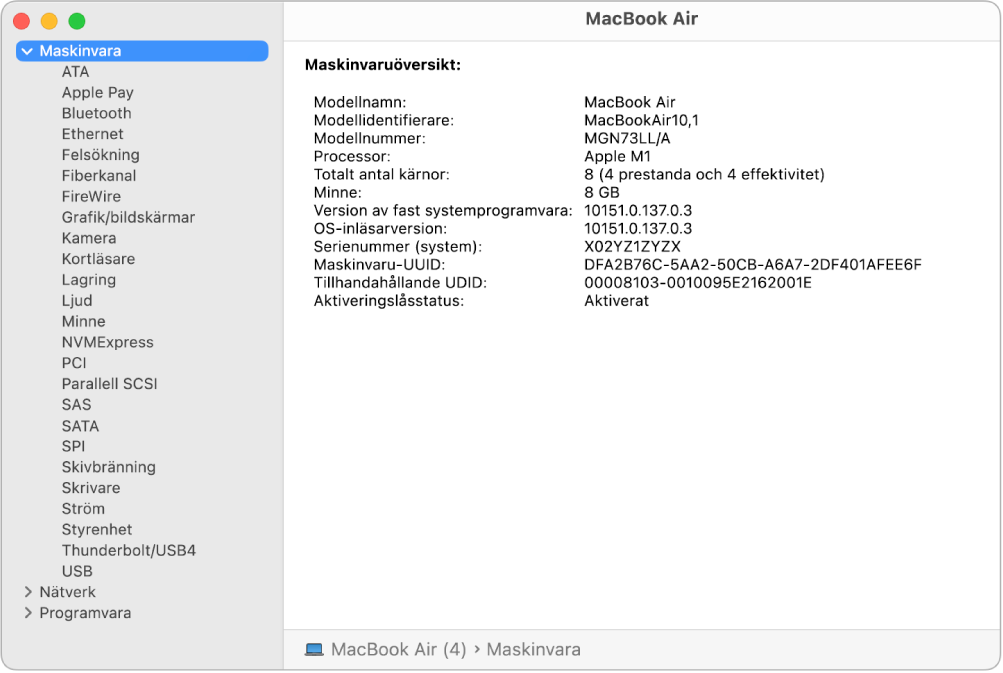Select the Minne sidebar item
The image size is (1003, 673).
pos(83,321)
